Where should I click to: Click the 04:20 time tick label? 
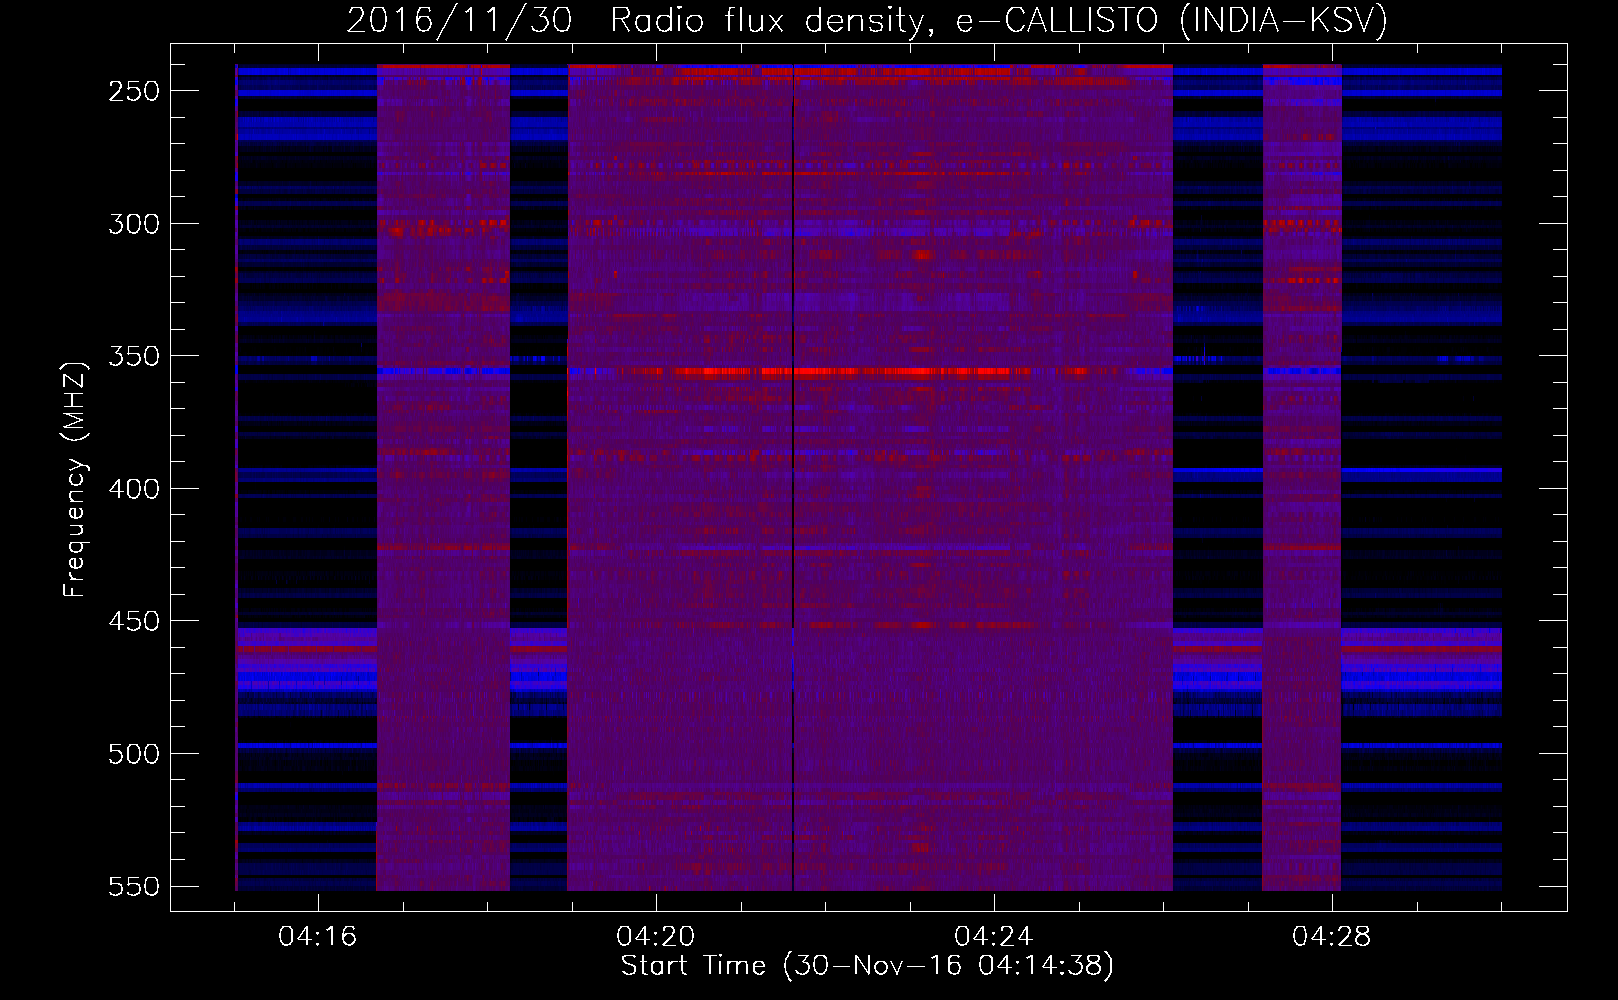[x=656, y=937]
